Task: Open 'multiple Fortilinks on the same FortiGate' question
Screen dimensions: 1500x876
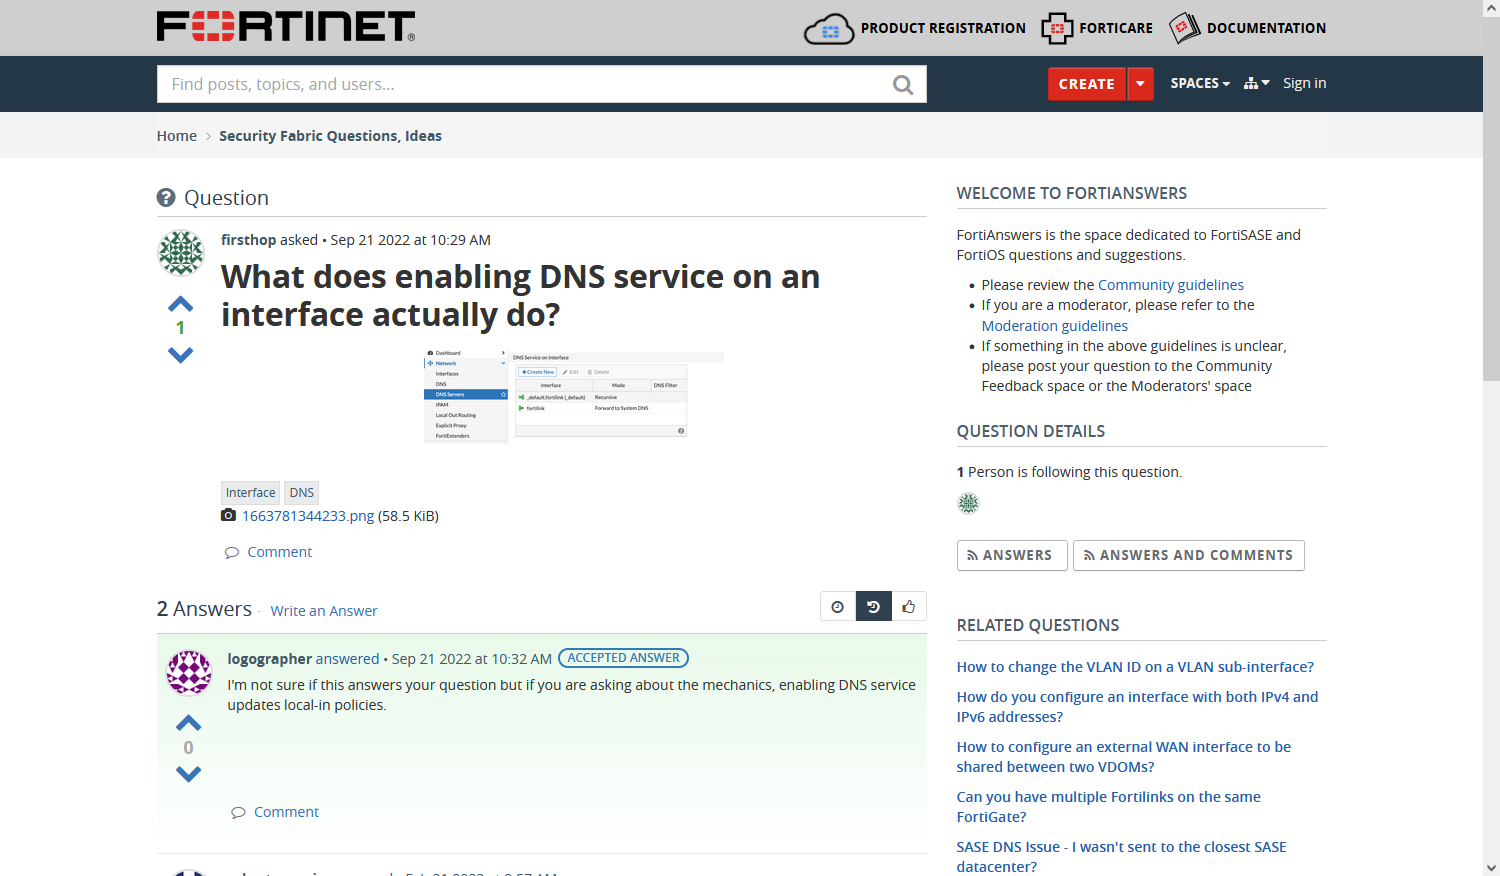Action: coord(1109,807)
